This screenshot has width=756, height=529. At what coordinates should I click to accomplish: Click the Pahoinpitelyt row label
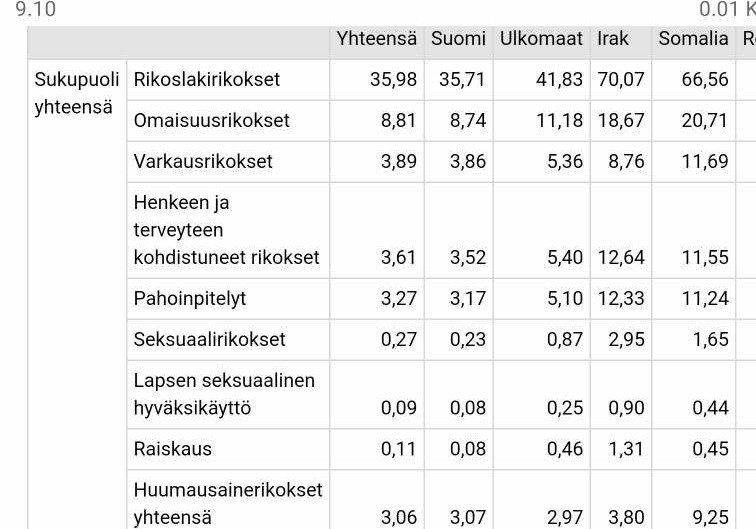click(190, 298)
